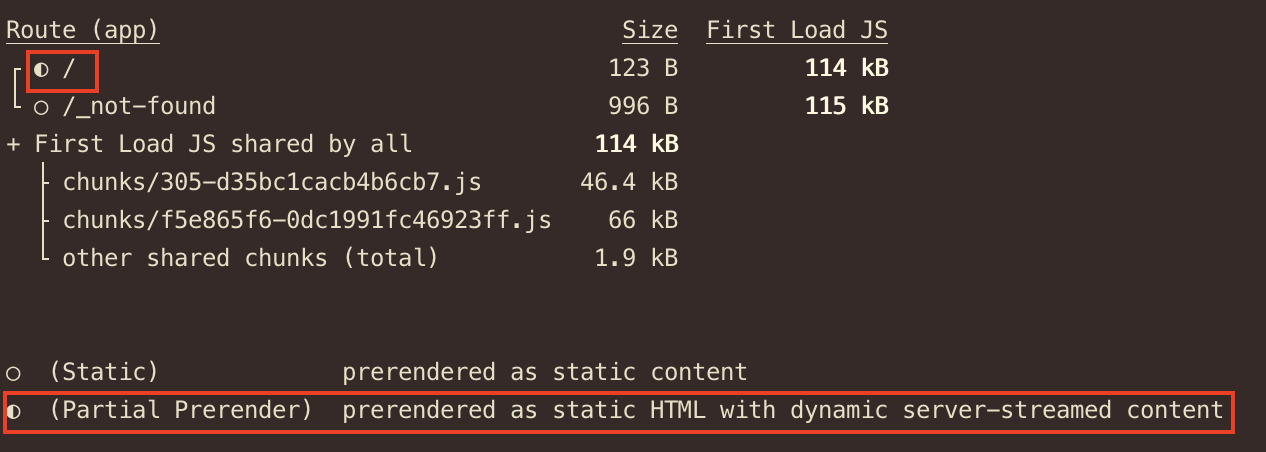The width and height of the screenshot is (1266, 452).
Task: Click the prerendered as static content description
Action: point(545,373)
